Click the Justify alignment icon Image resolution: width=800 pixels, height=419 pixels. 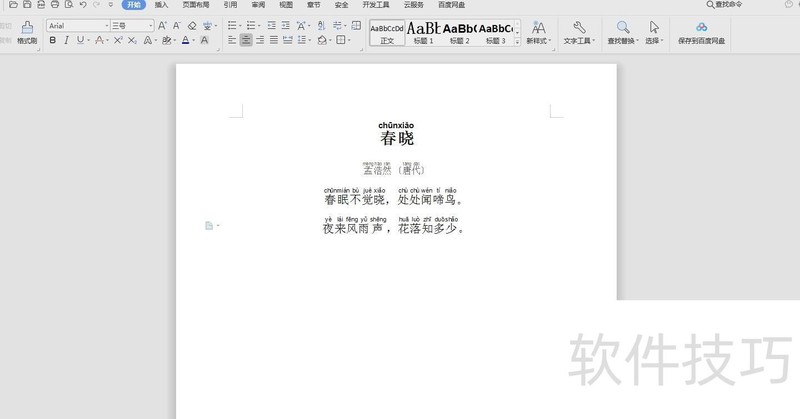[x=274, y=40]
